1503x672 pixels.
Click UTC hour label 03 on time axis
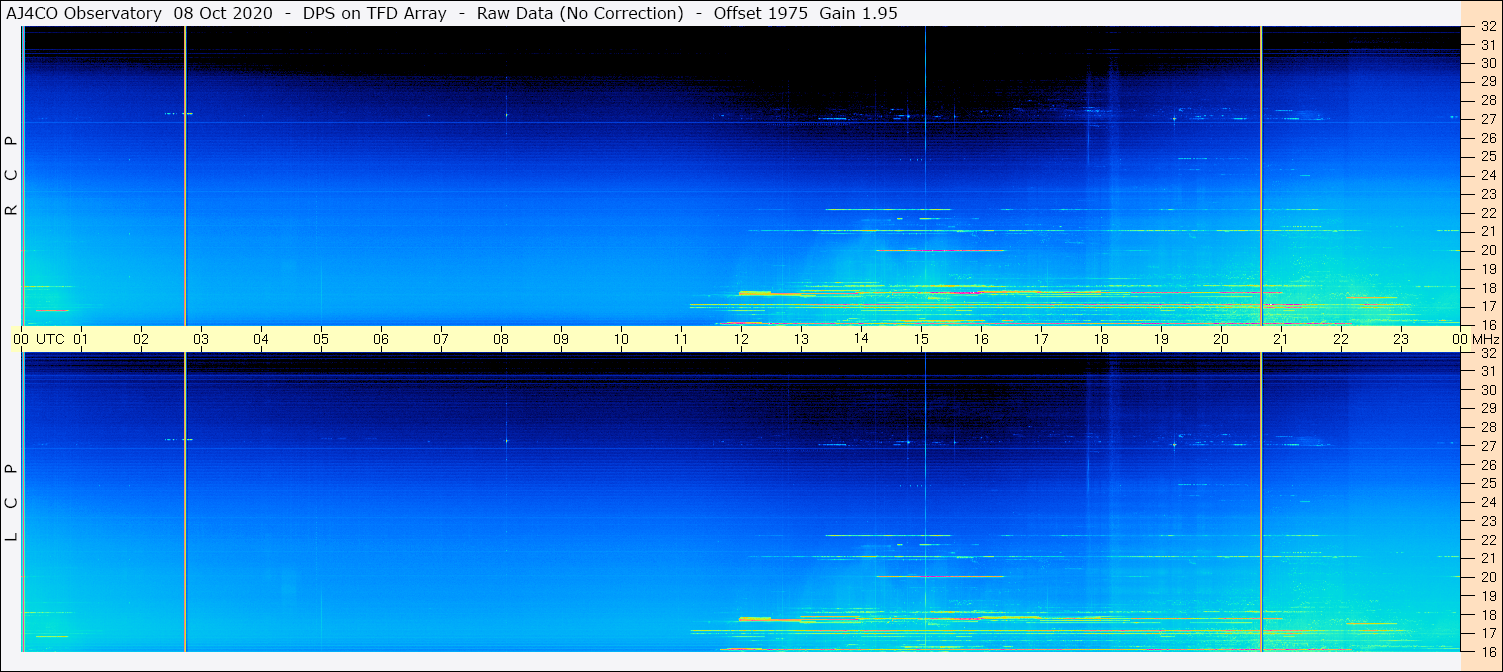[201, 339]
